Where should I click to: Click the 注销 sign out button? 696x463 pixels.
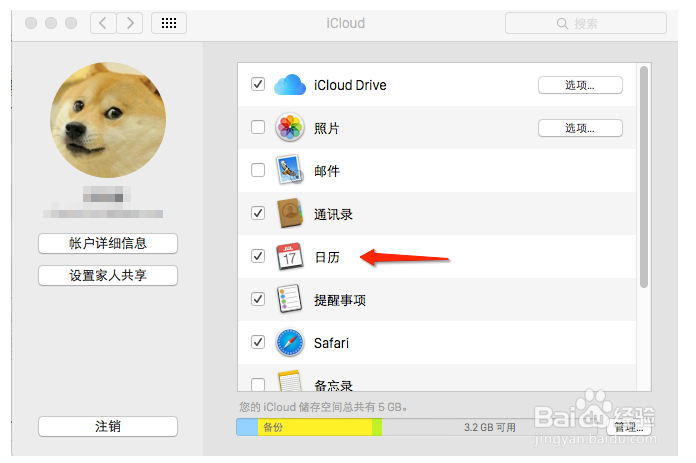pos(108,426)
